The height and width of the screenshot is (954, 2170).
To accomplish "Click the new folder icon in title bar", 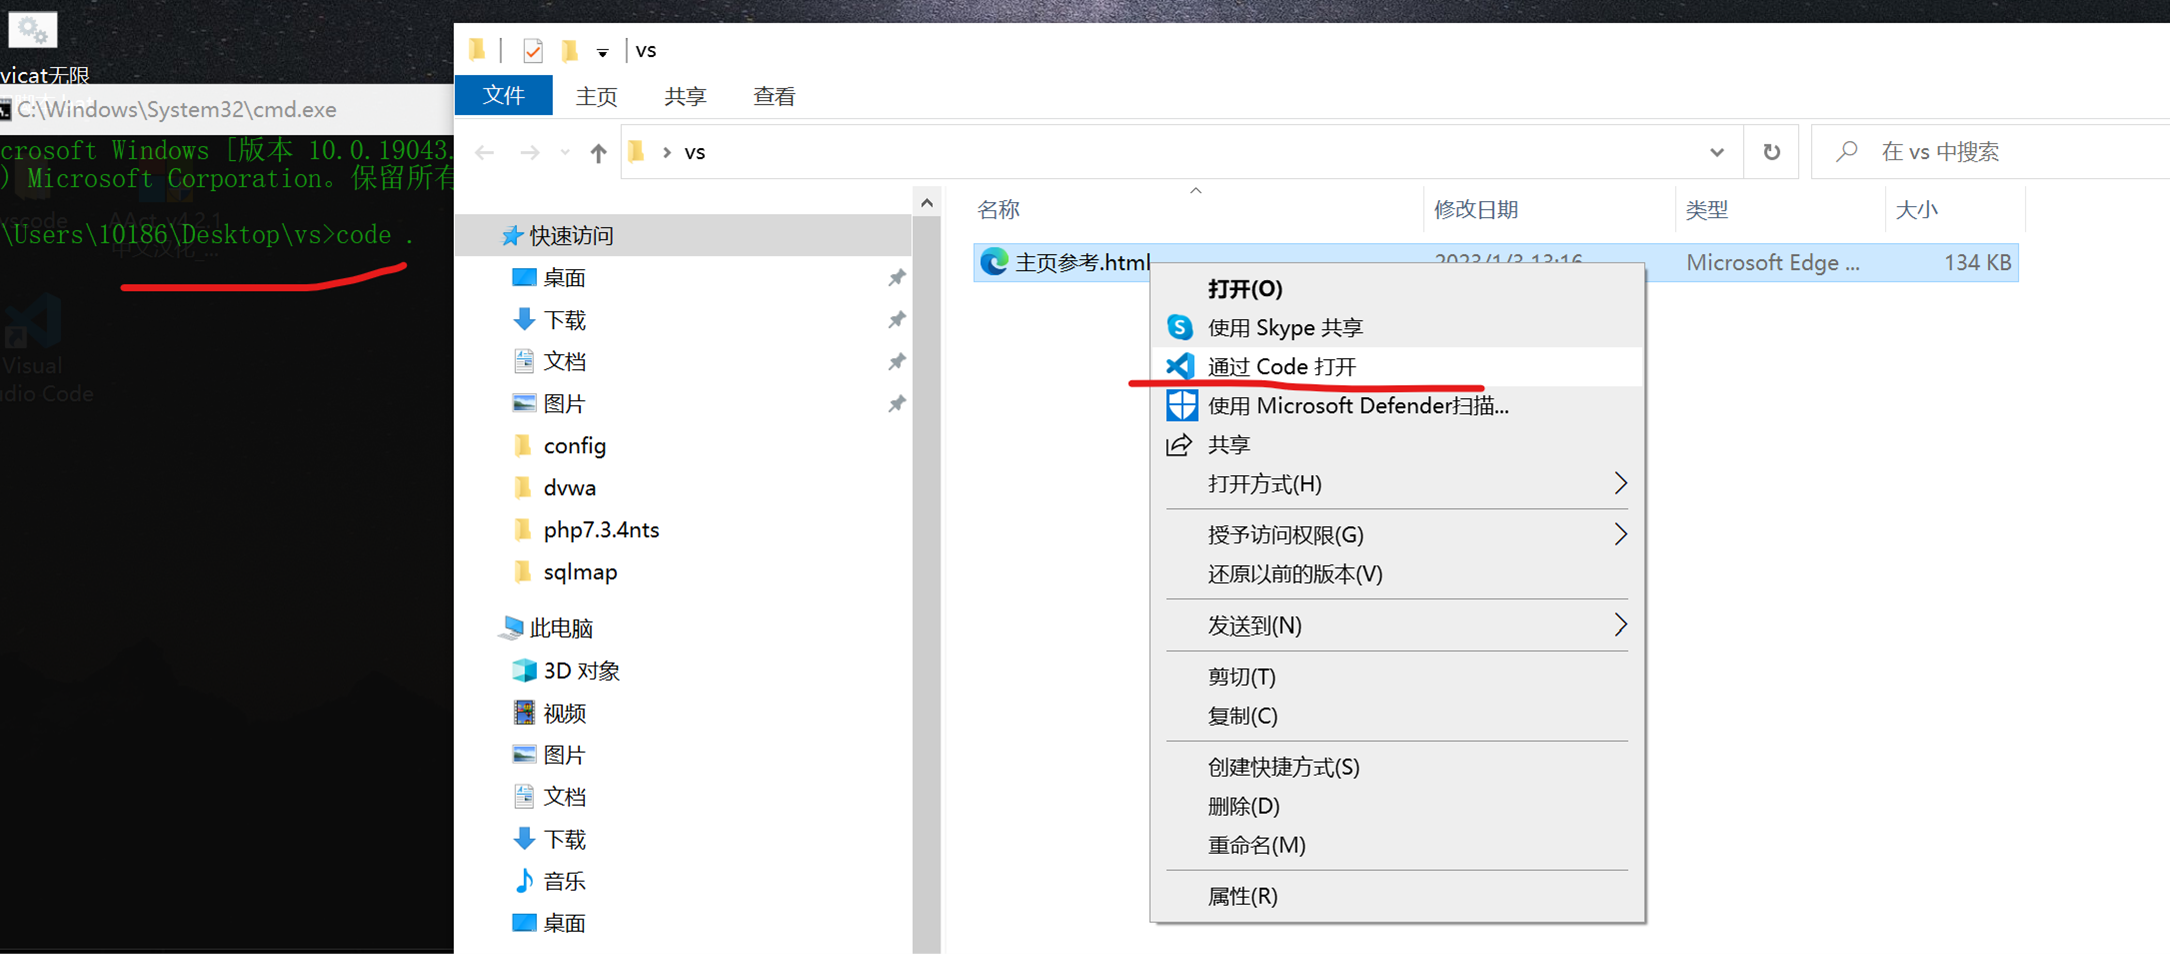I will coord(569,50).
